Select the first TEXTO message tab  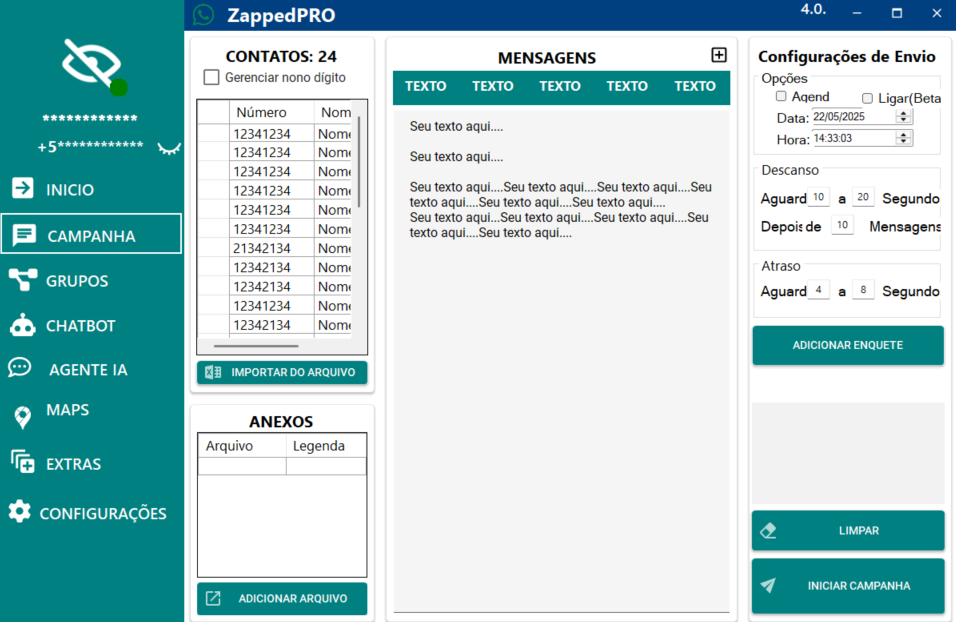coord(426,87)
